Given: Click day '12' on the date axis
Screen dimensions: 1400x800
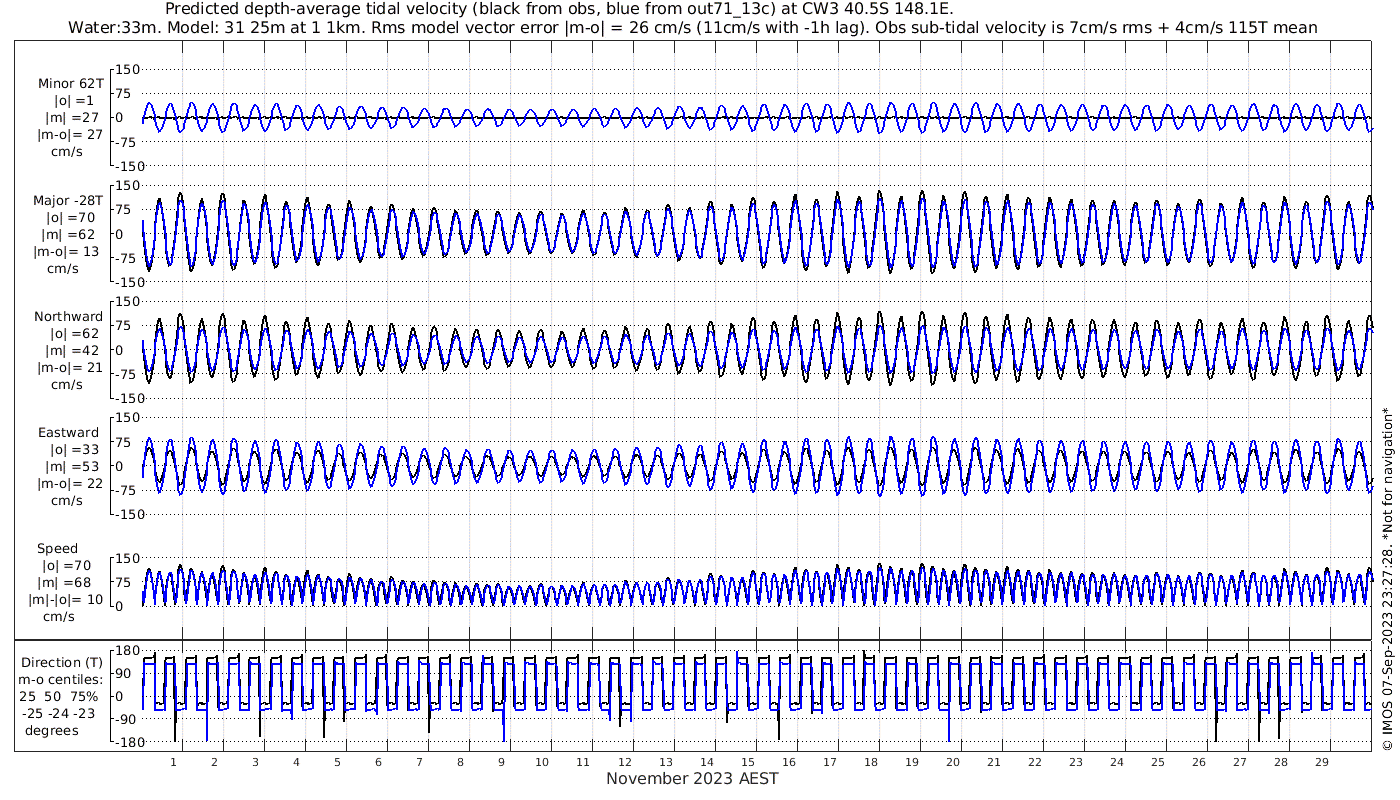Looking at the screenshot, I should click(x=624, y=762).
